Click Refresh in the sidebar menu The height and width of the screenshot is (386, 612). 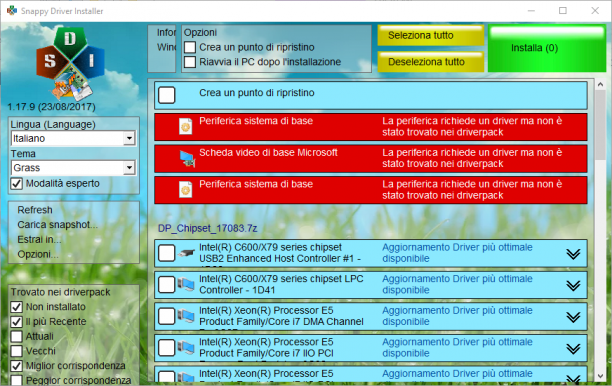[35, 210]
